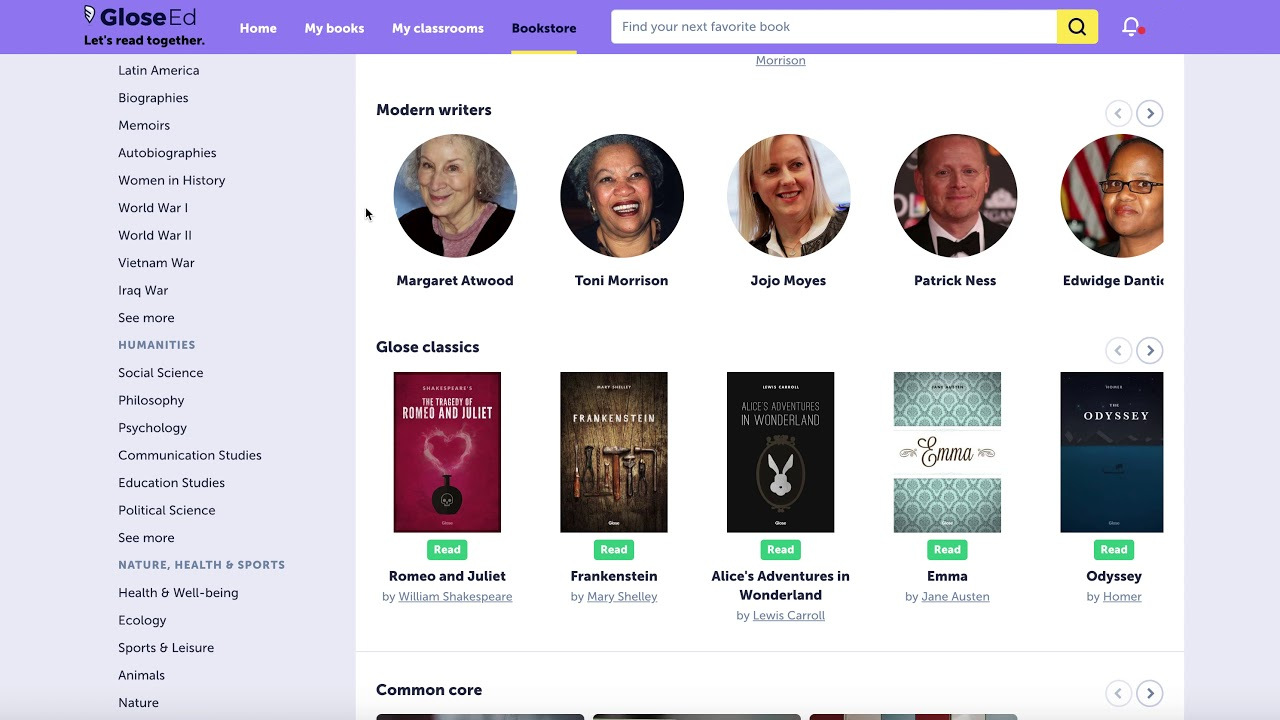This screenshot has height=720, width=1280.
Task: Open Margaret Atwood's portrait
Action: pos(455,196)
